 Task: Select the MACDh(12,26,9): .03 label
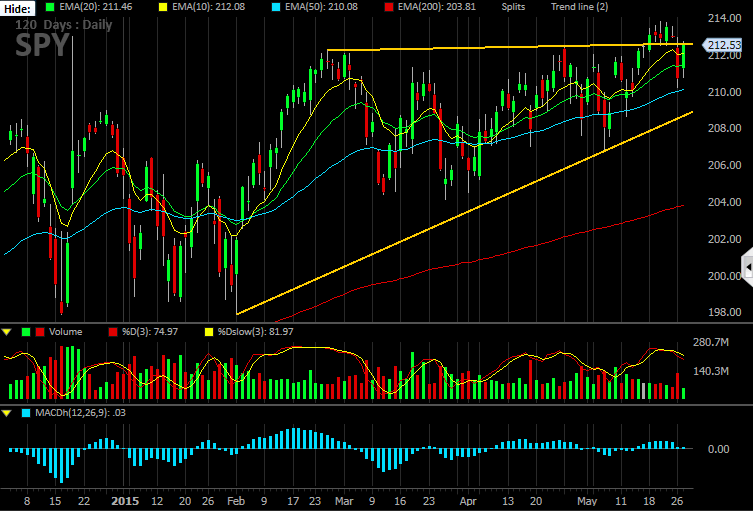80,413
